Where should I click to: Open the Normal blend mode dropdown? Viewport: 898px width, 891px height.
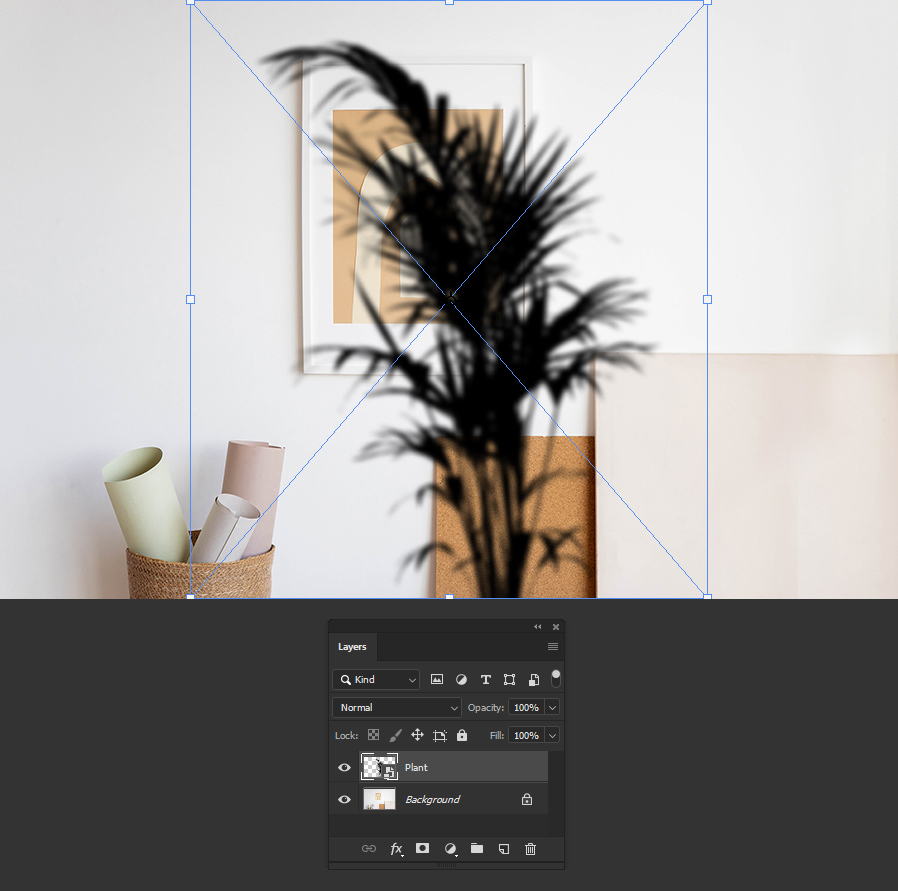pyautogui.click(x=396, y=707)
